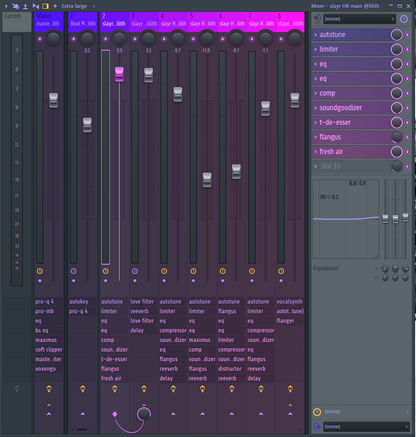416x437 pixels.
Task: Click the lamp icon below track 7 effects
Action: point(261,389)
